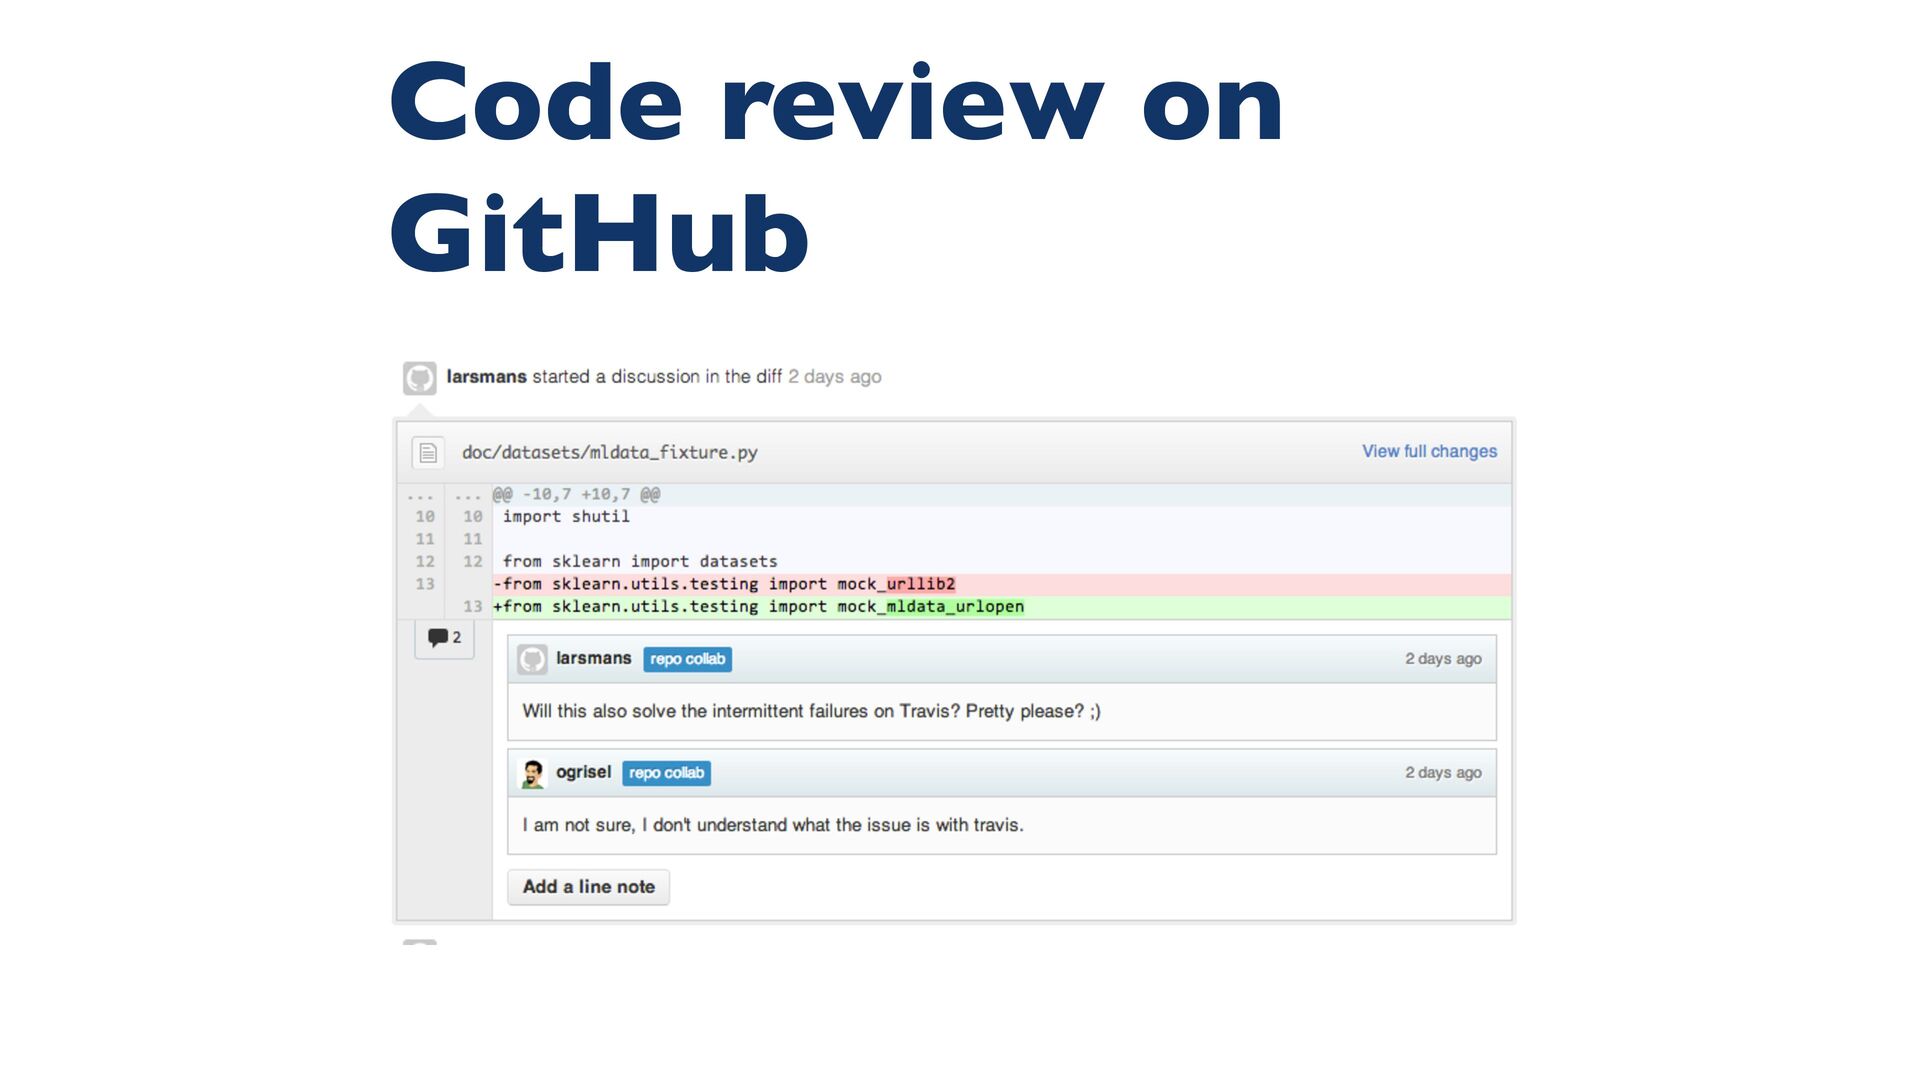
Task: Open larsmans profile from comment author name
Action: point(593,658)
